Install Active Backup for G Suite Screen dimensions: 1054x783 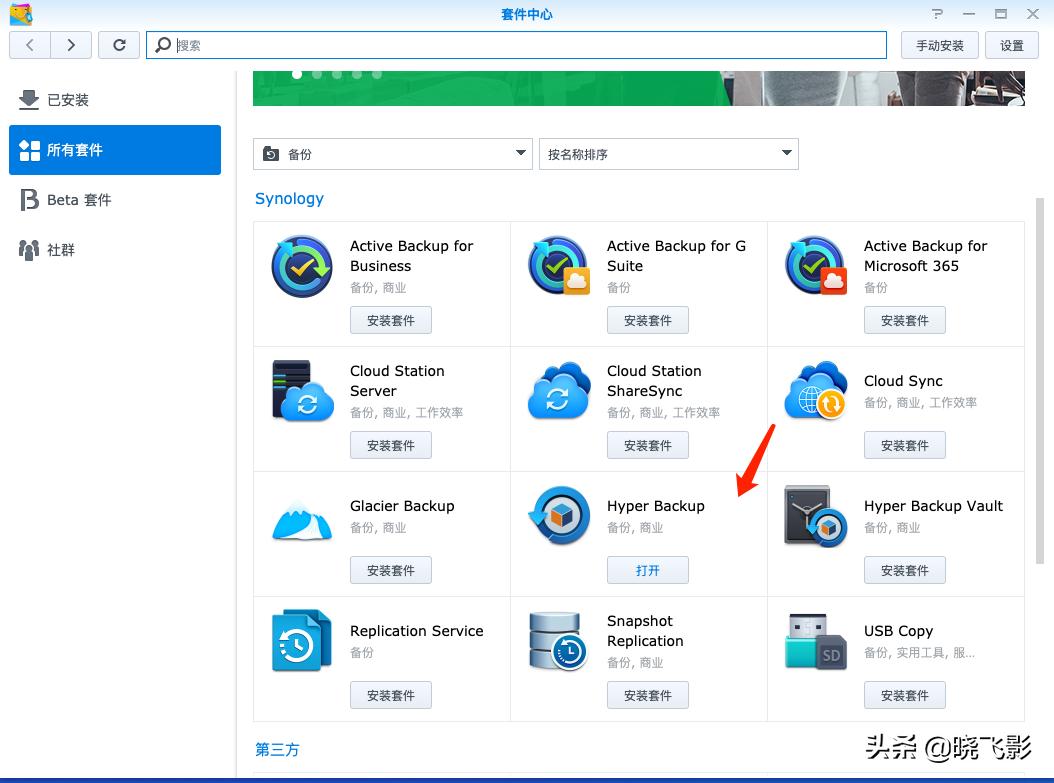pos(648,320)
